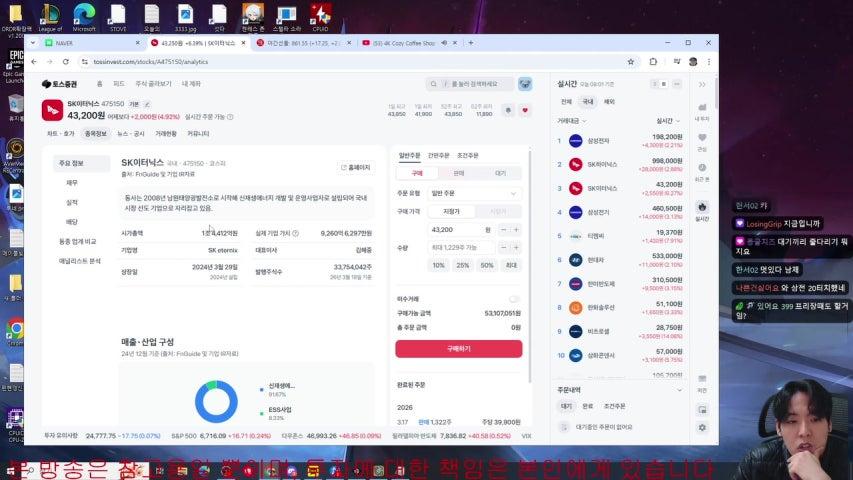Bookmark this page with the star icon

[631, 62]
